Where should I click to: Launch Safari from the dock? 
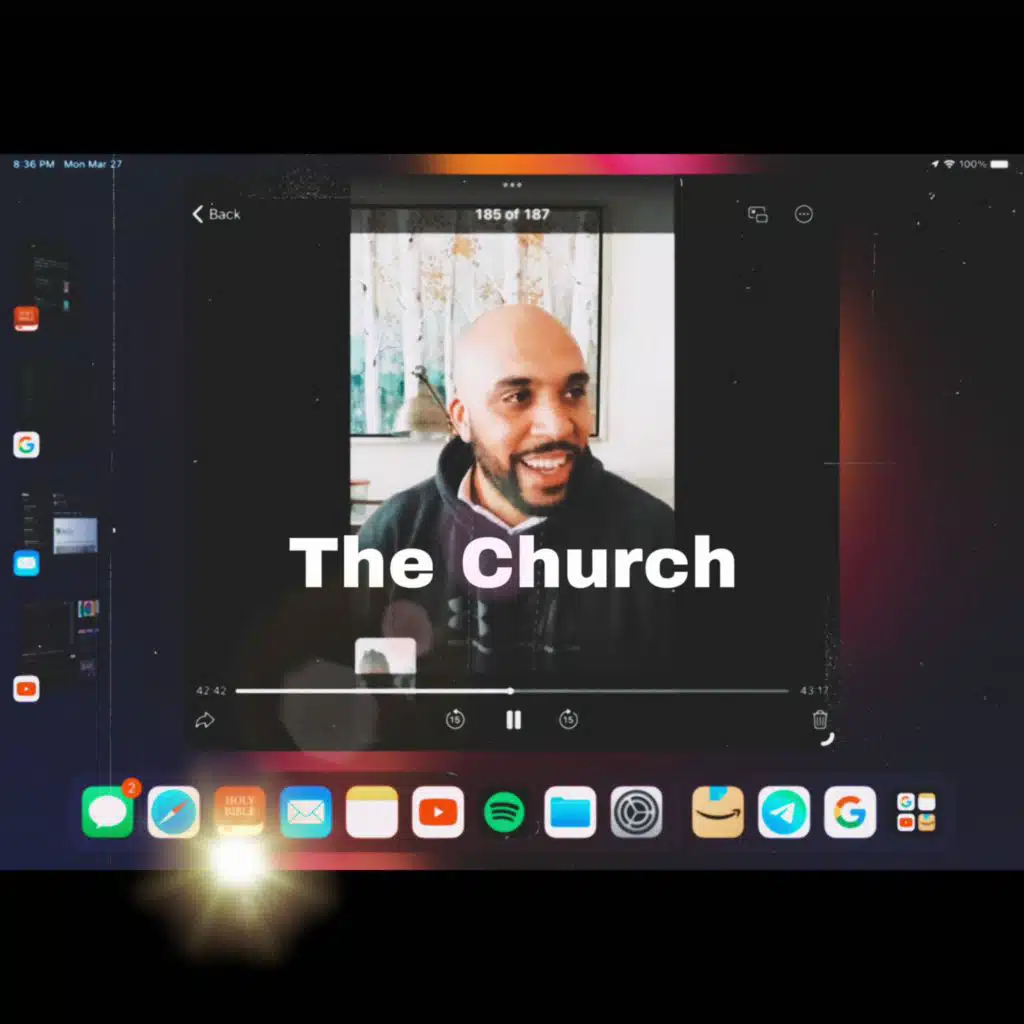pyautogui.click(x=174, y=812)
